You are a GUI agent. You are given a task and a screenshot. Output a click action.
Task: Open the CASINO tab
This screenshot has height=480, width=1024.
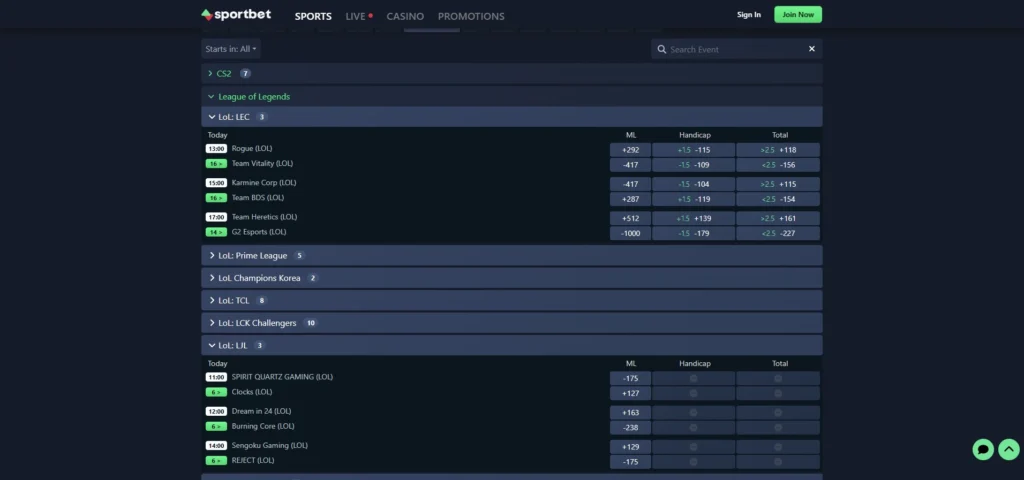tap(405, 16)
